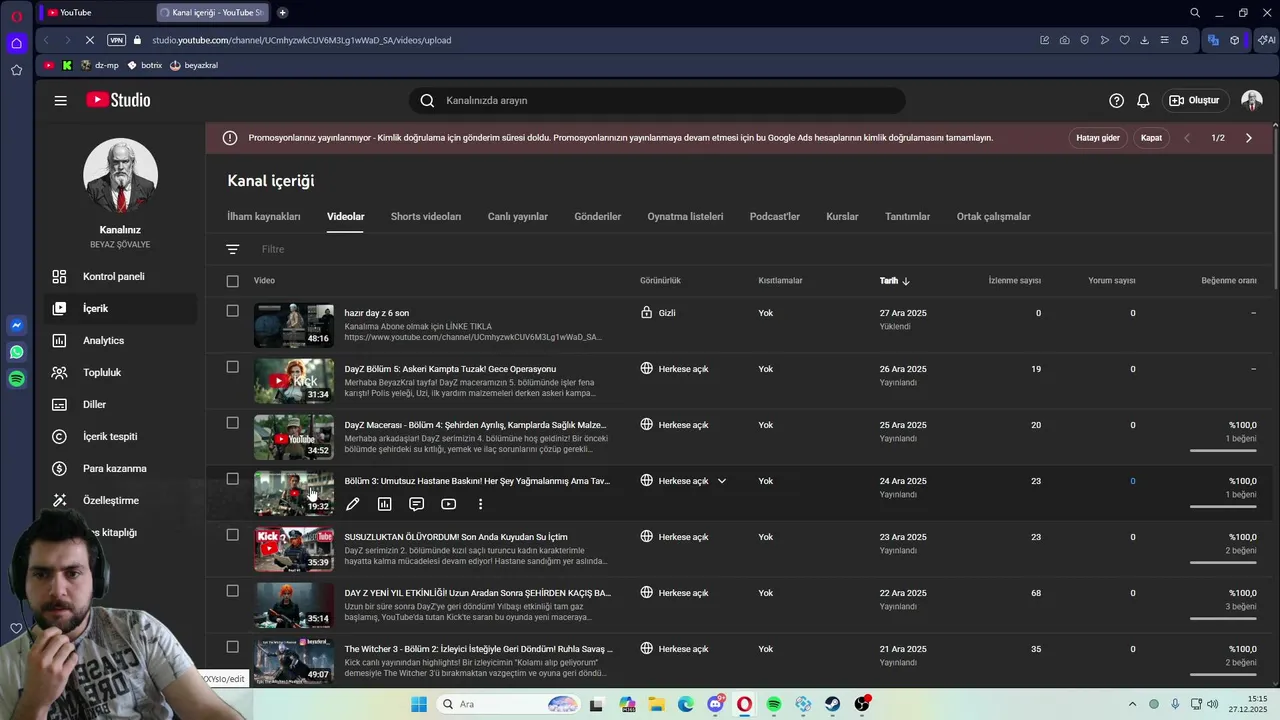This screenshot has height=720, width=1280.
Task: Expand visibility dropdown for Bölüm 3 video
Action: point(722,481)
